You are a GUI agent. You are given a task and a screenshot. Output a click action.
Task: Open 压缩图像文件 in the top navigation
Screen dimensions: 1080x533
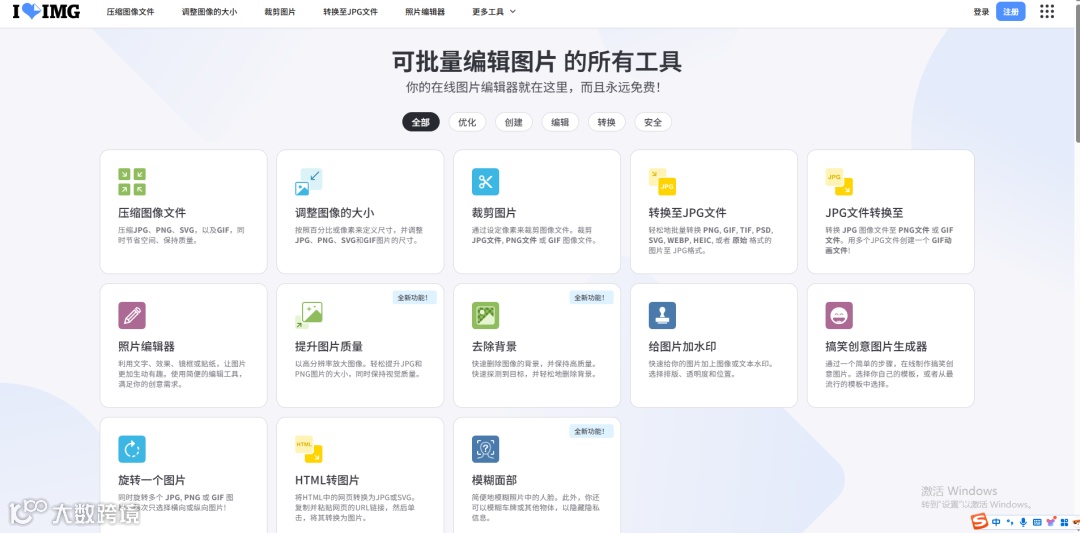click(x=131, y=12)
